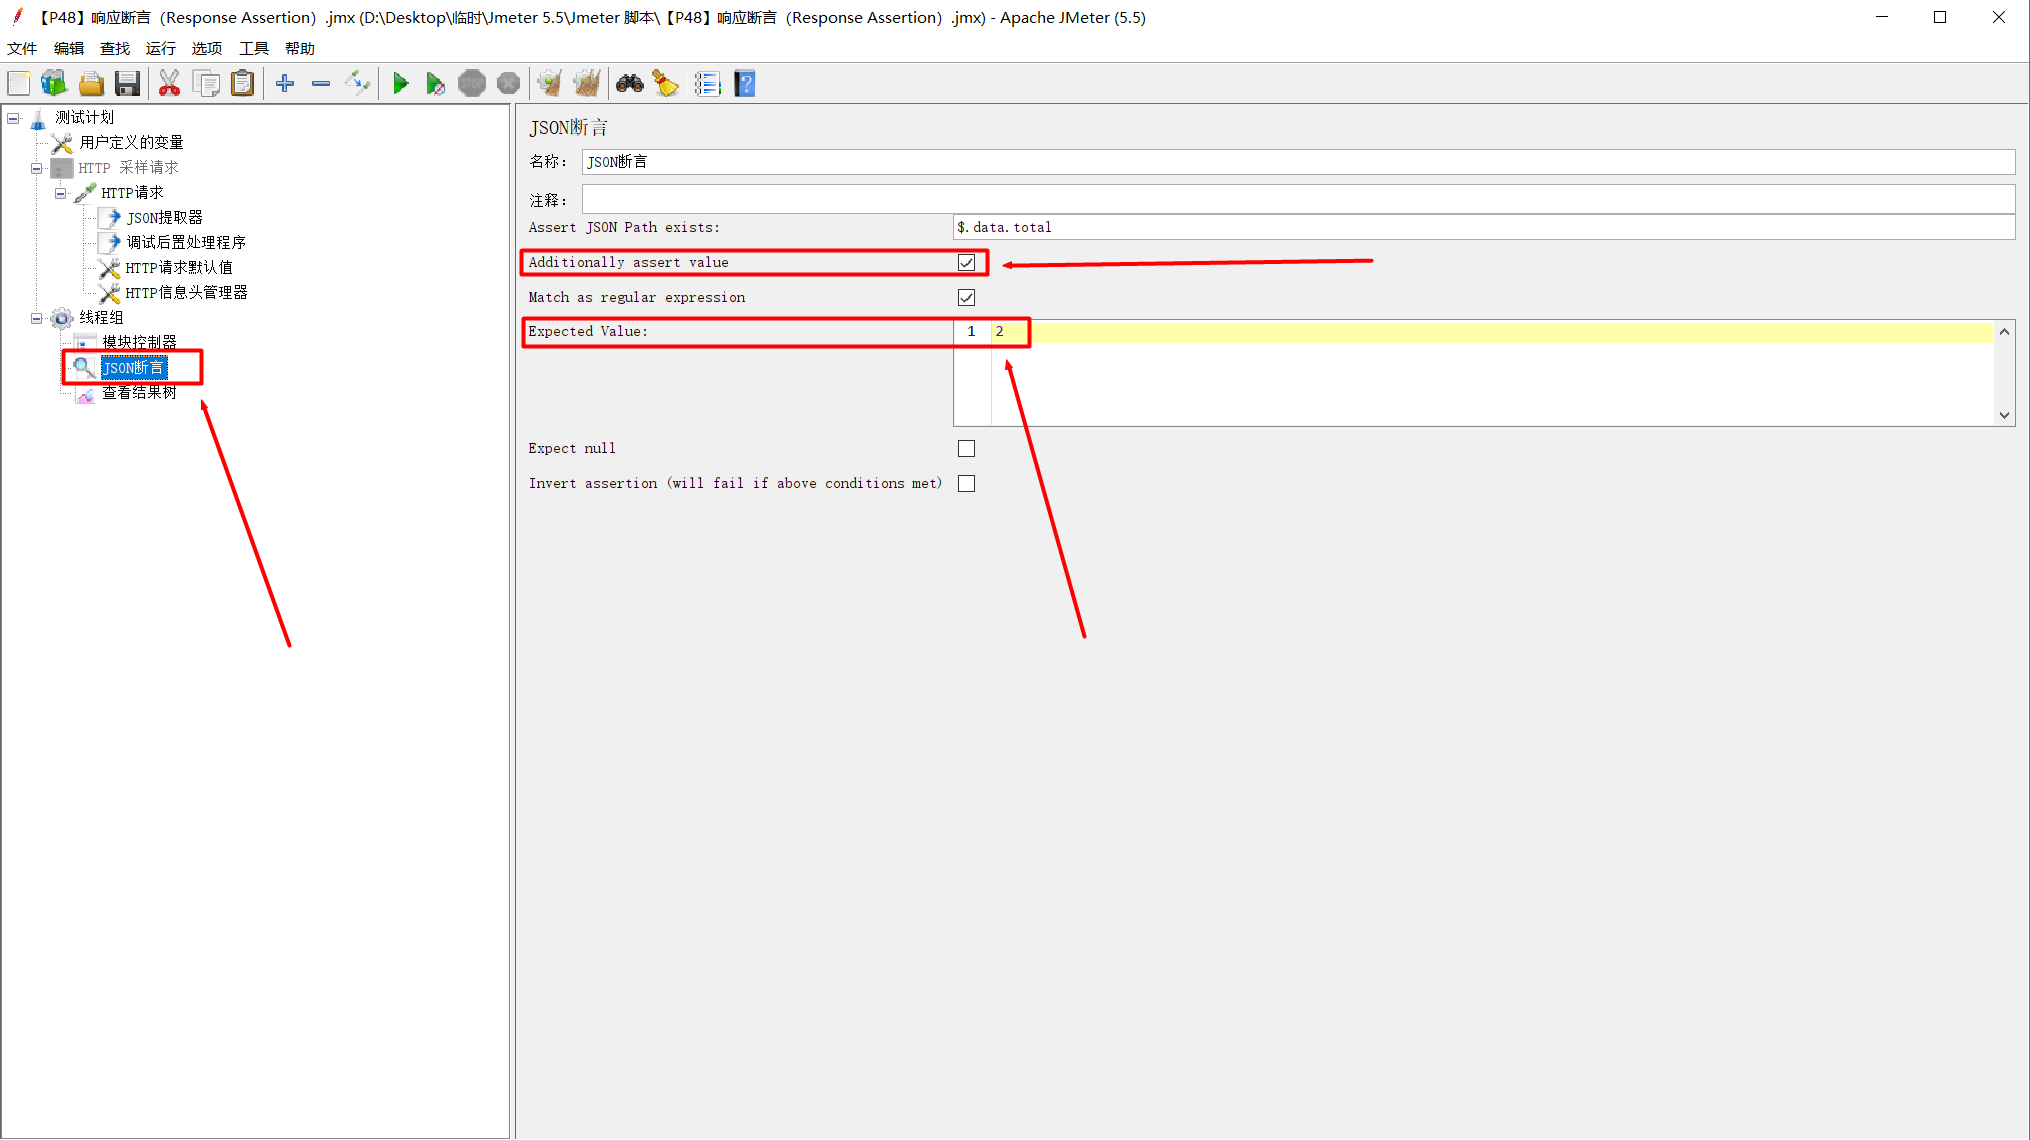
Task: Click the 注释 comment input field
Action: (1298, 200)
